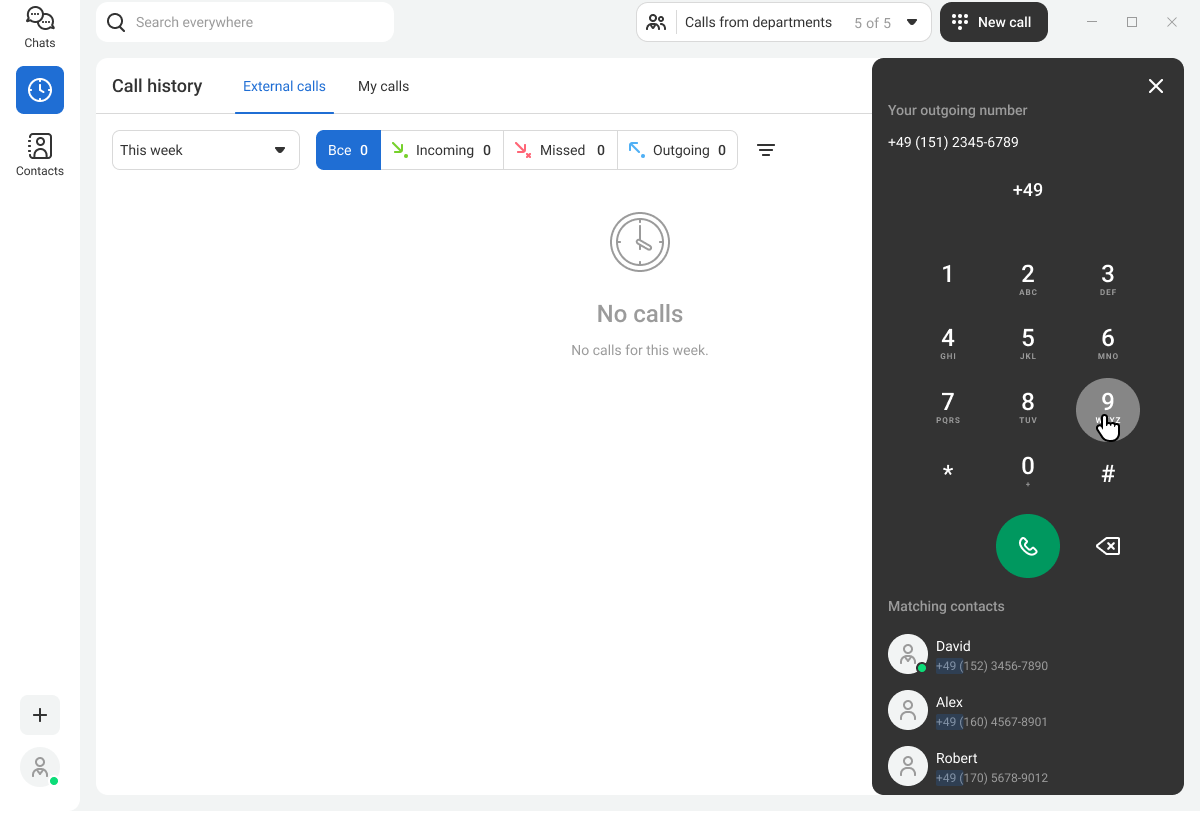Open Calls from departments dropdown
This screenshot has width=1200, height=825.
click(x=783, y=22)
